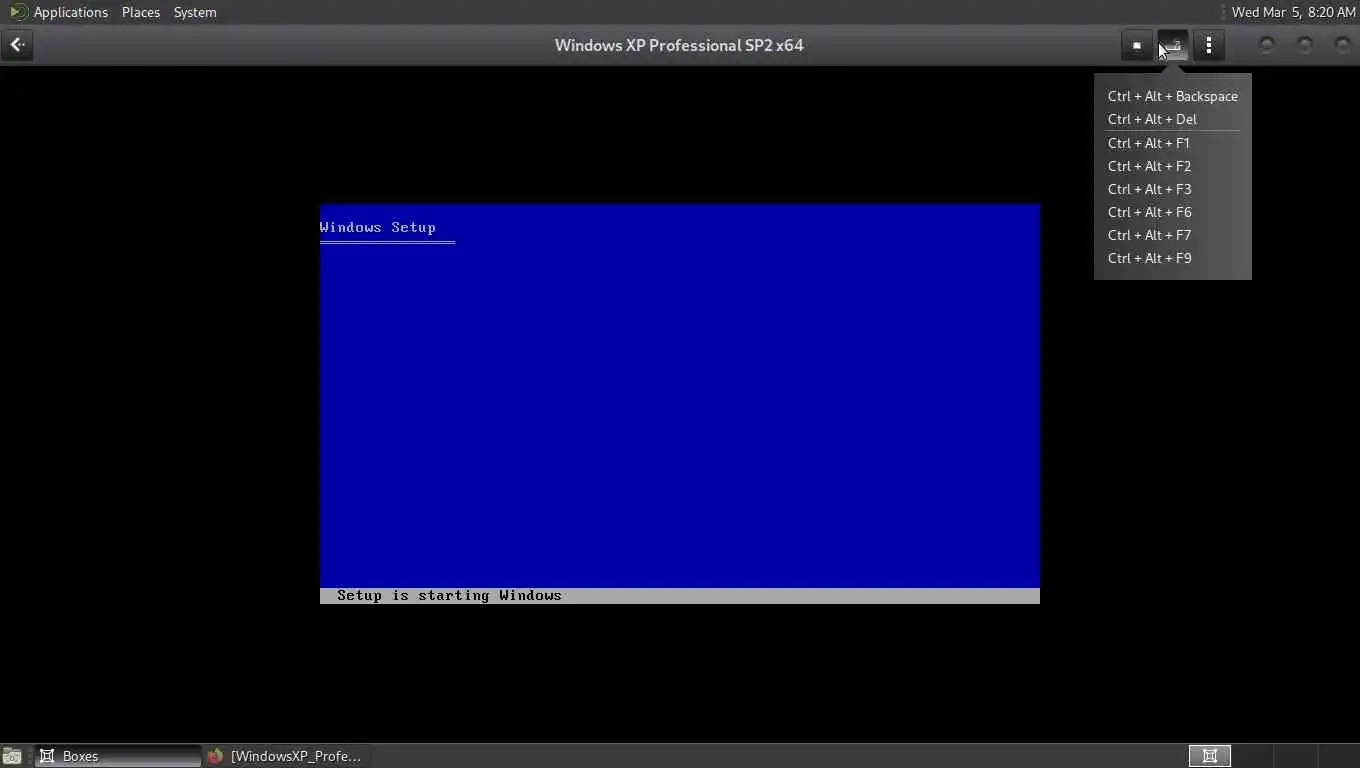This screenshot has width=1360, height=768.
Task: Open the Applications menu
Action: point(70,12)
